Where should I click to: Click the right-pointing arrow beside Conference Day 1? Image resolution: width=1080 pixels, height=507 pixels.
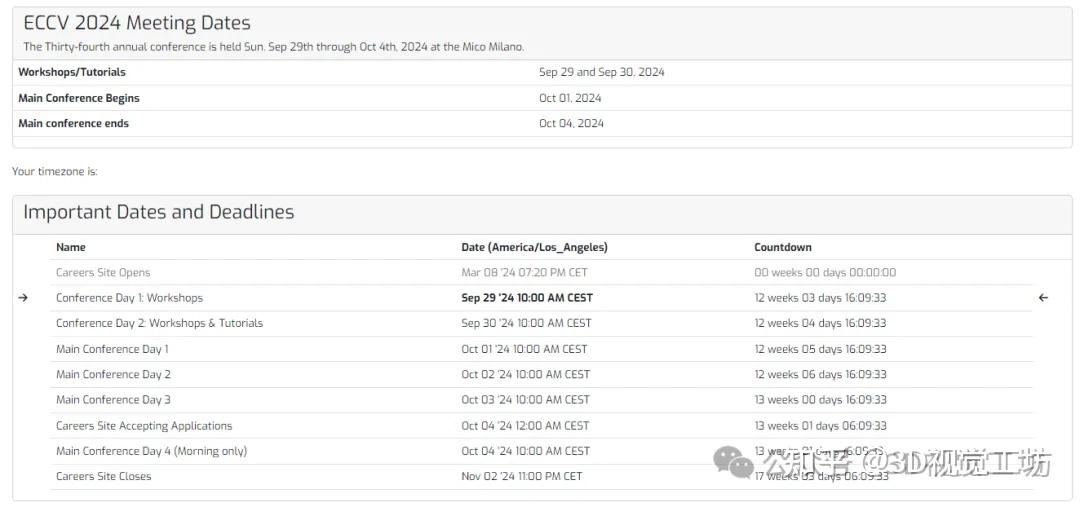23,298
